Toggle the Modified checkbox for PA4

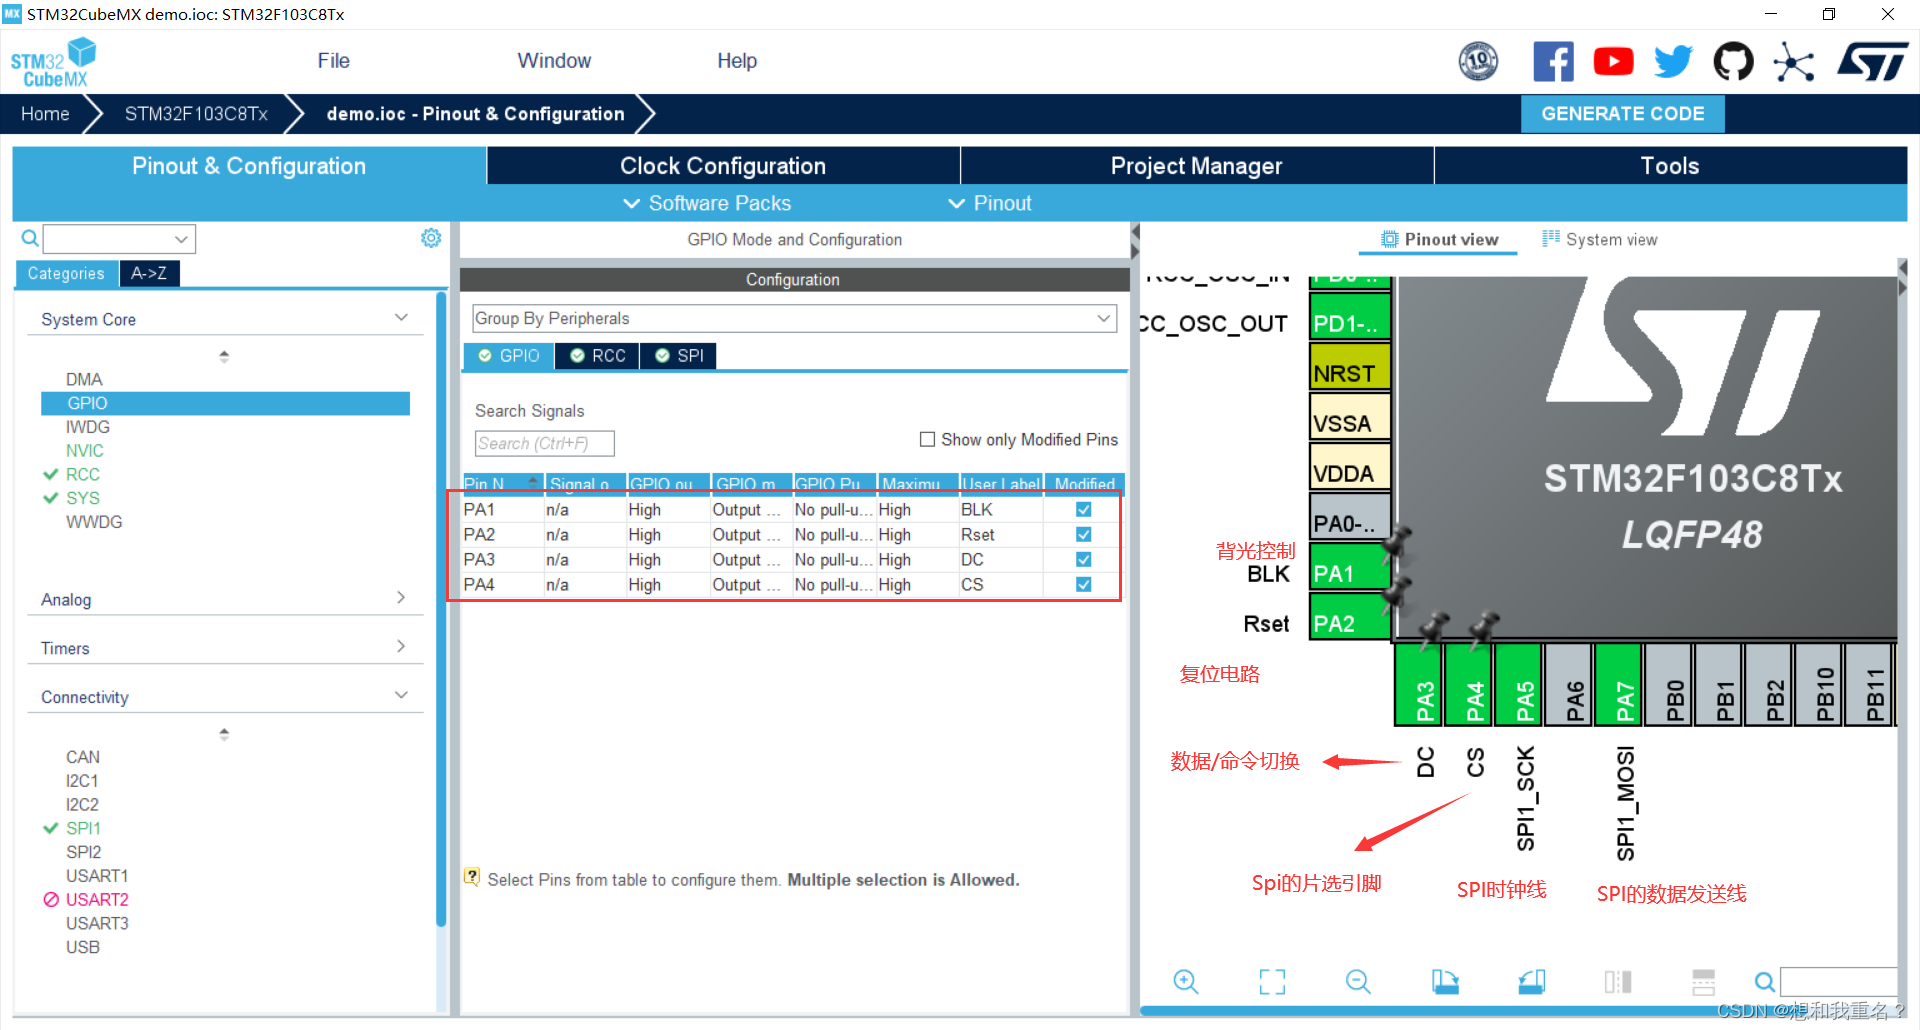coord(1083,584)
